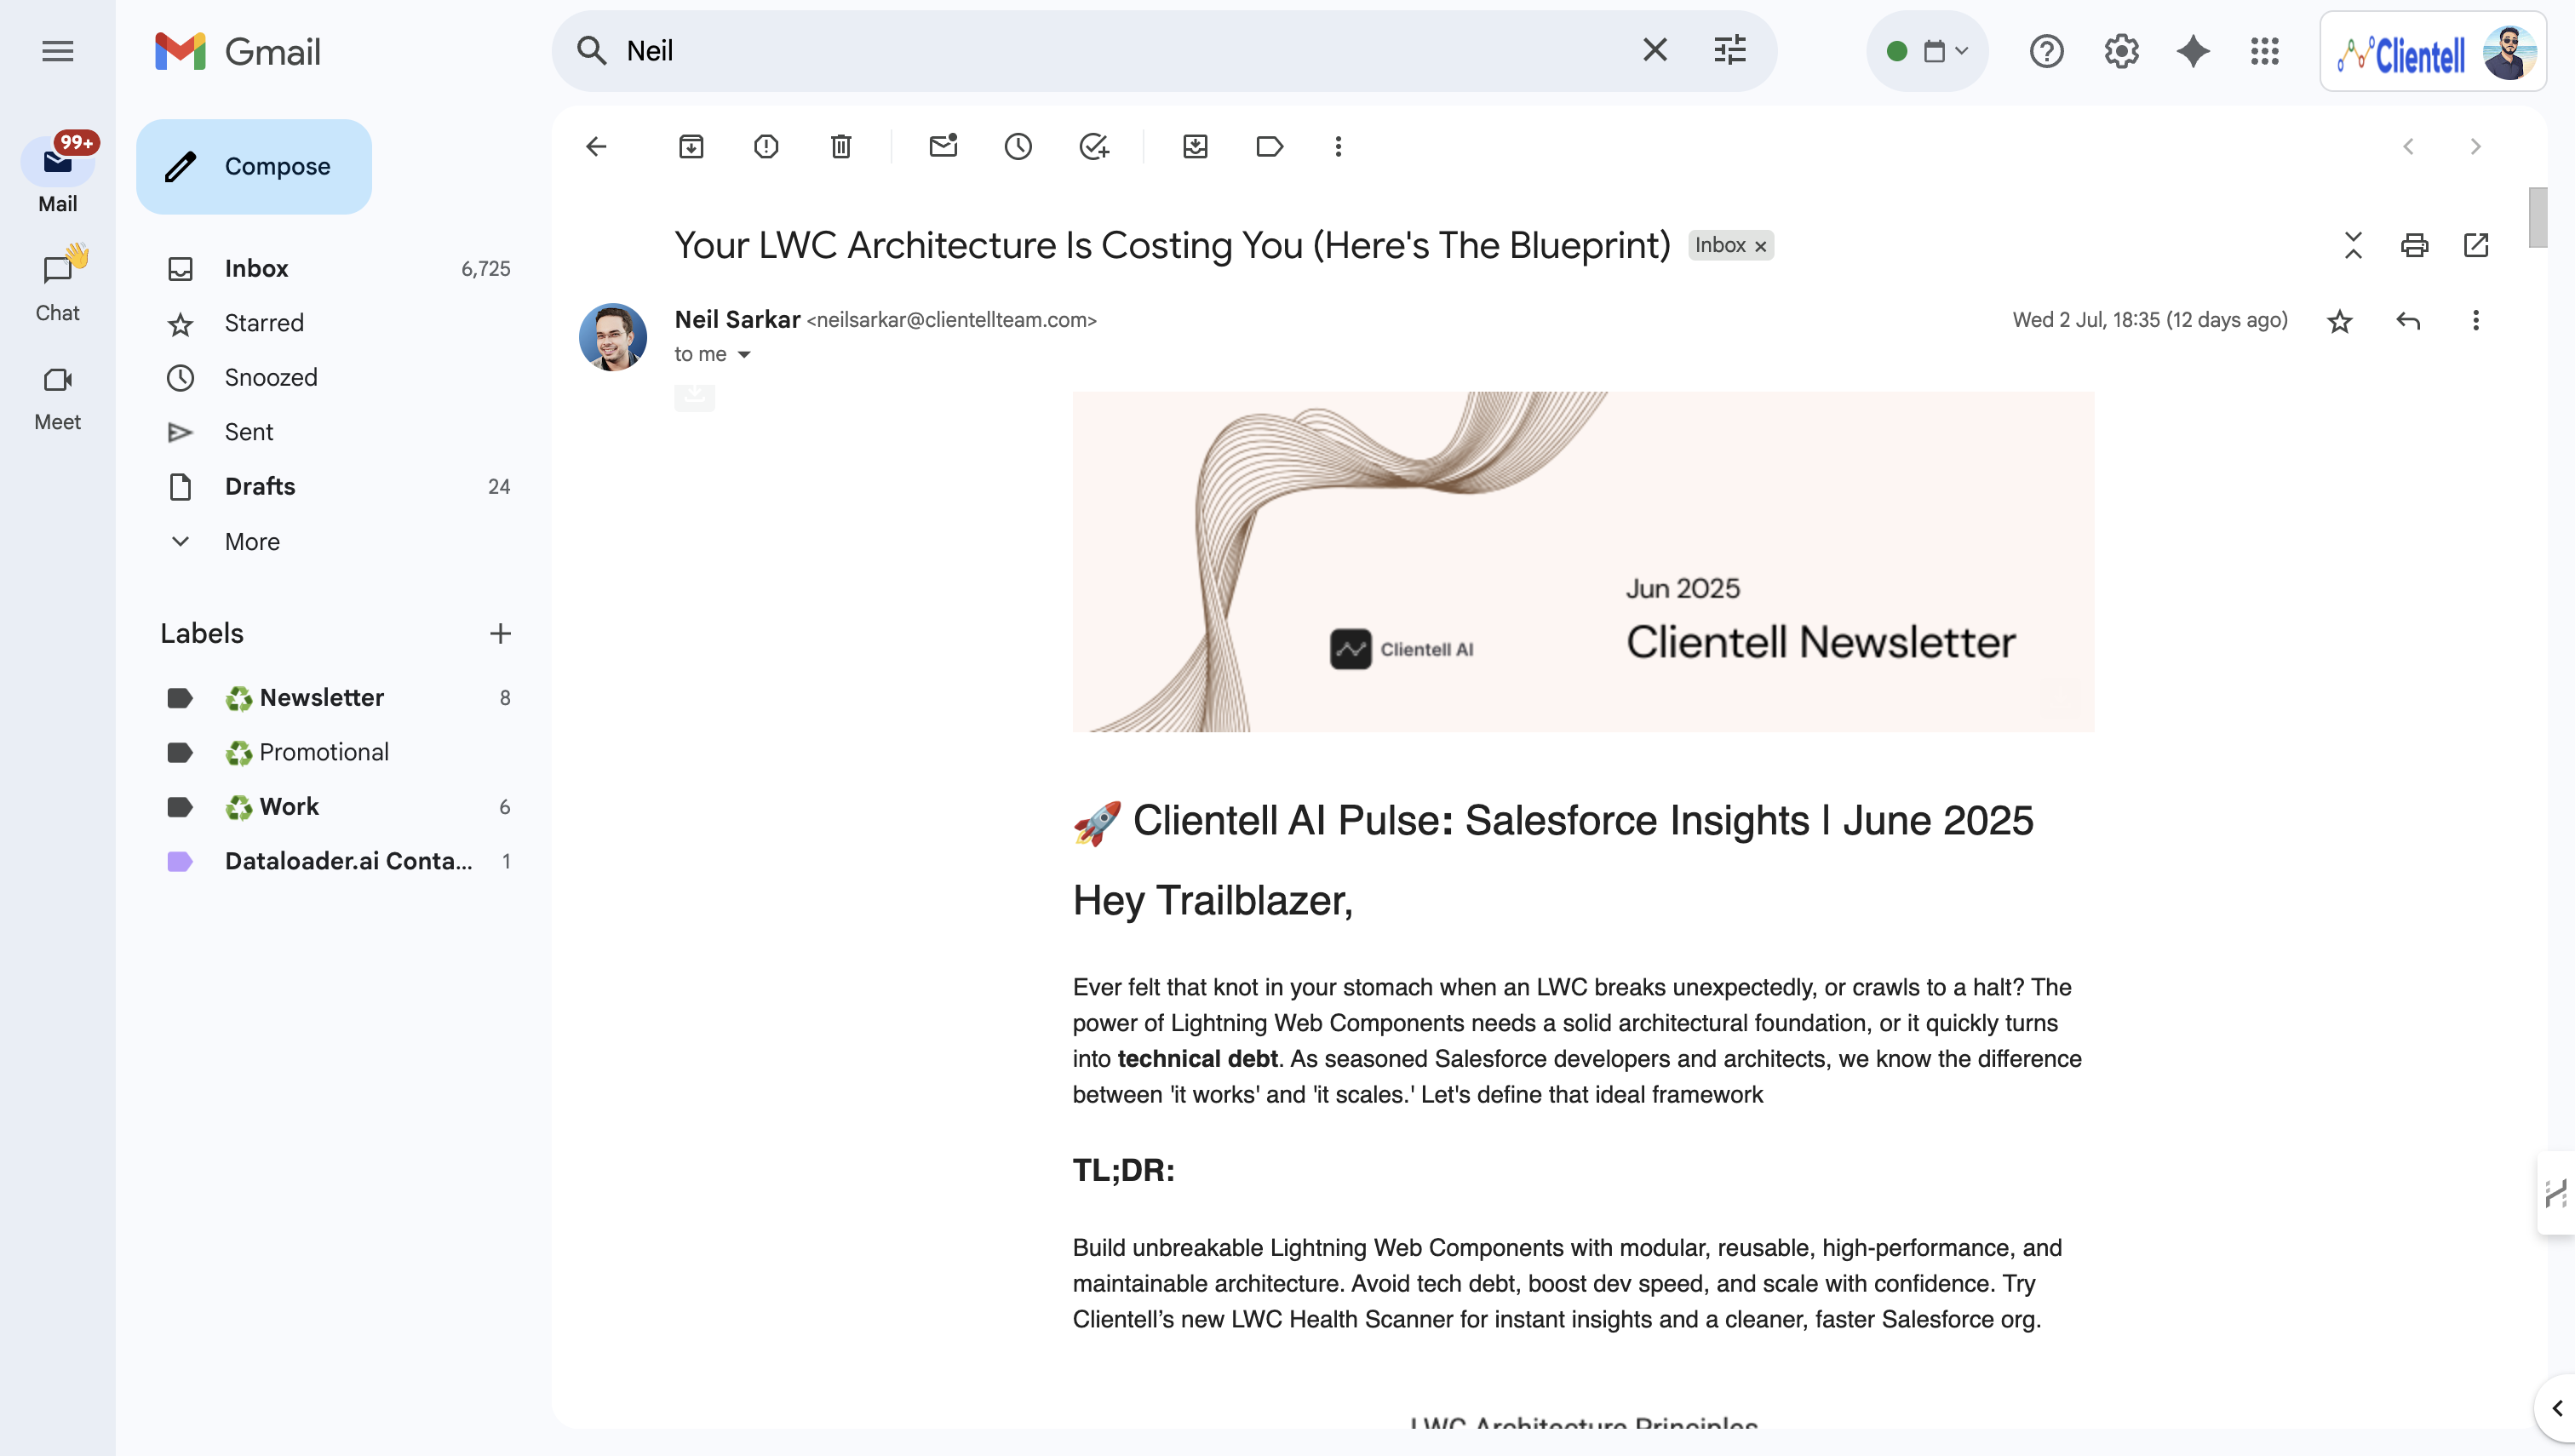
Task: Show advanced search options filter
Action: click(1730, 50)
